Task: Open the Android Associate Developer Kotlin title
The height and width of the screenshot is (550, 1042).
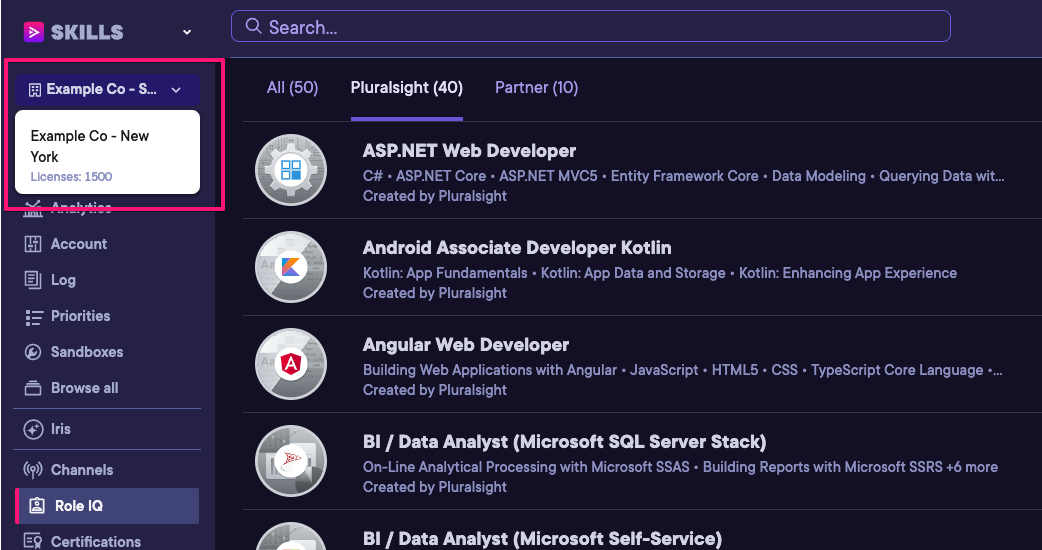Action: click(x=517, y=248)
